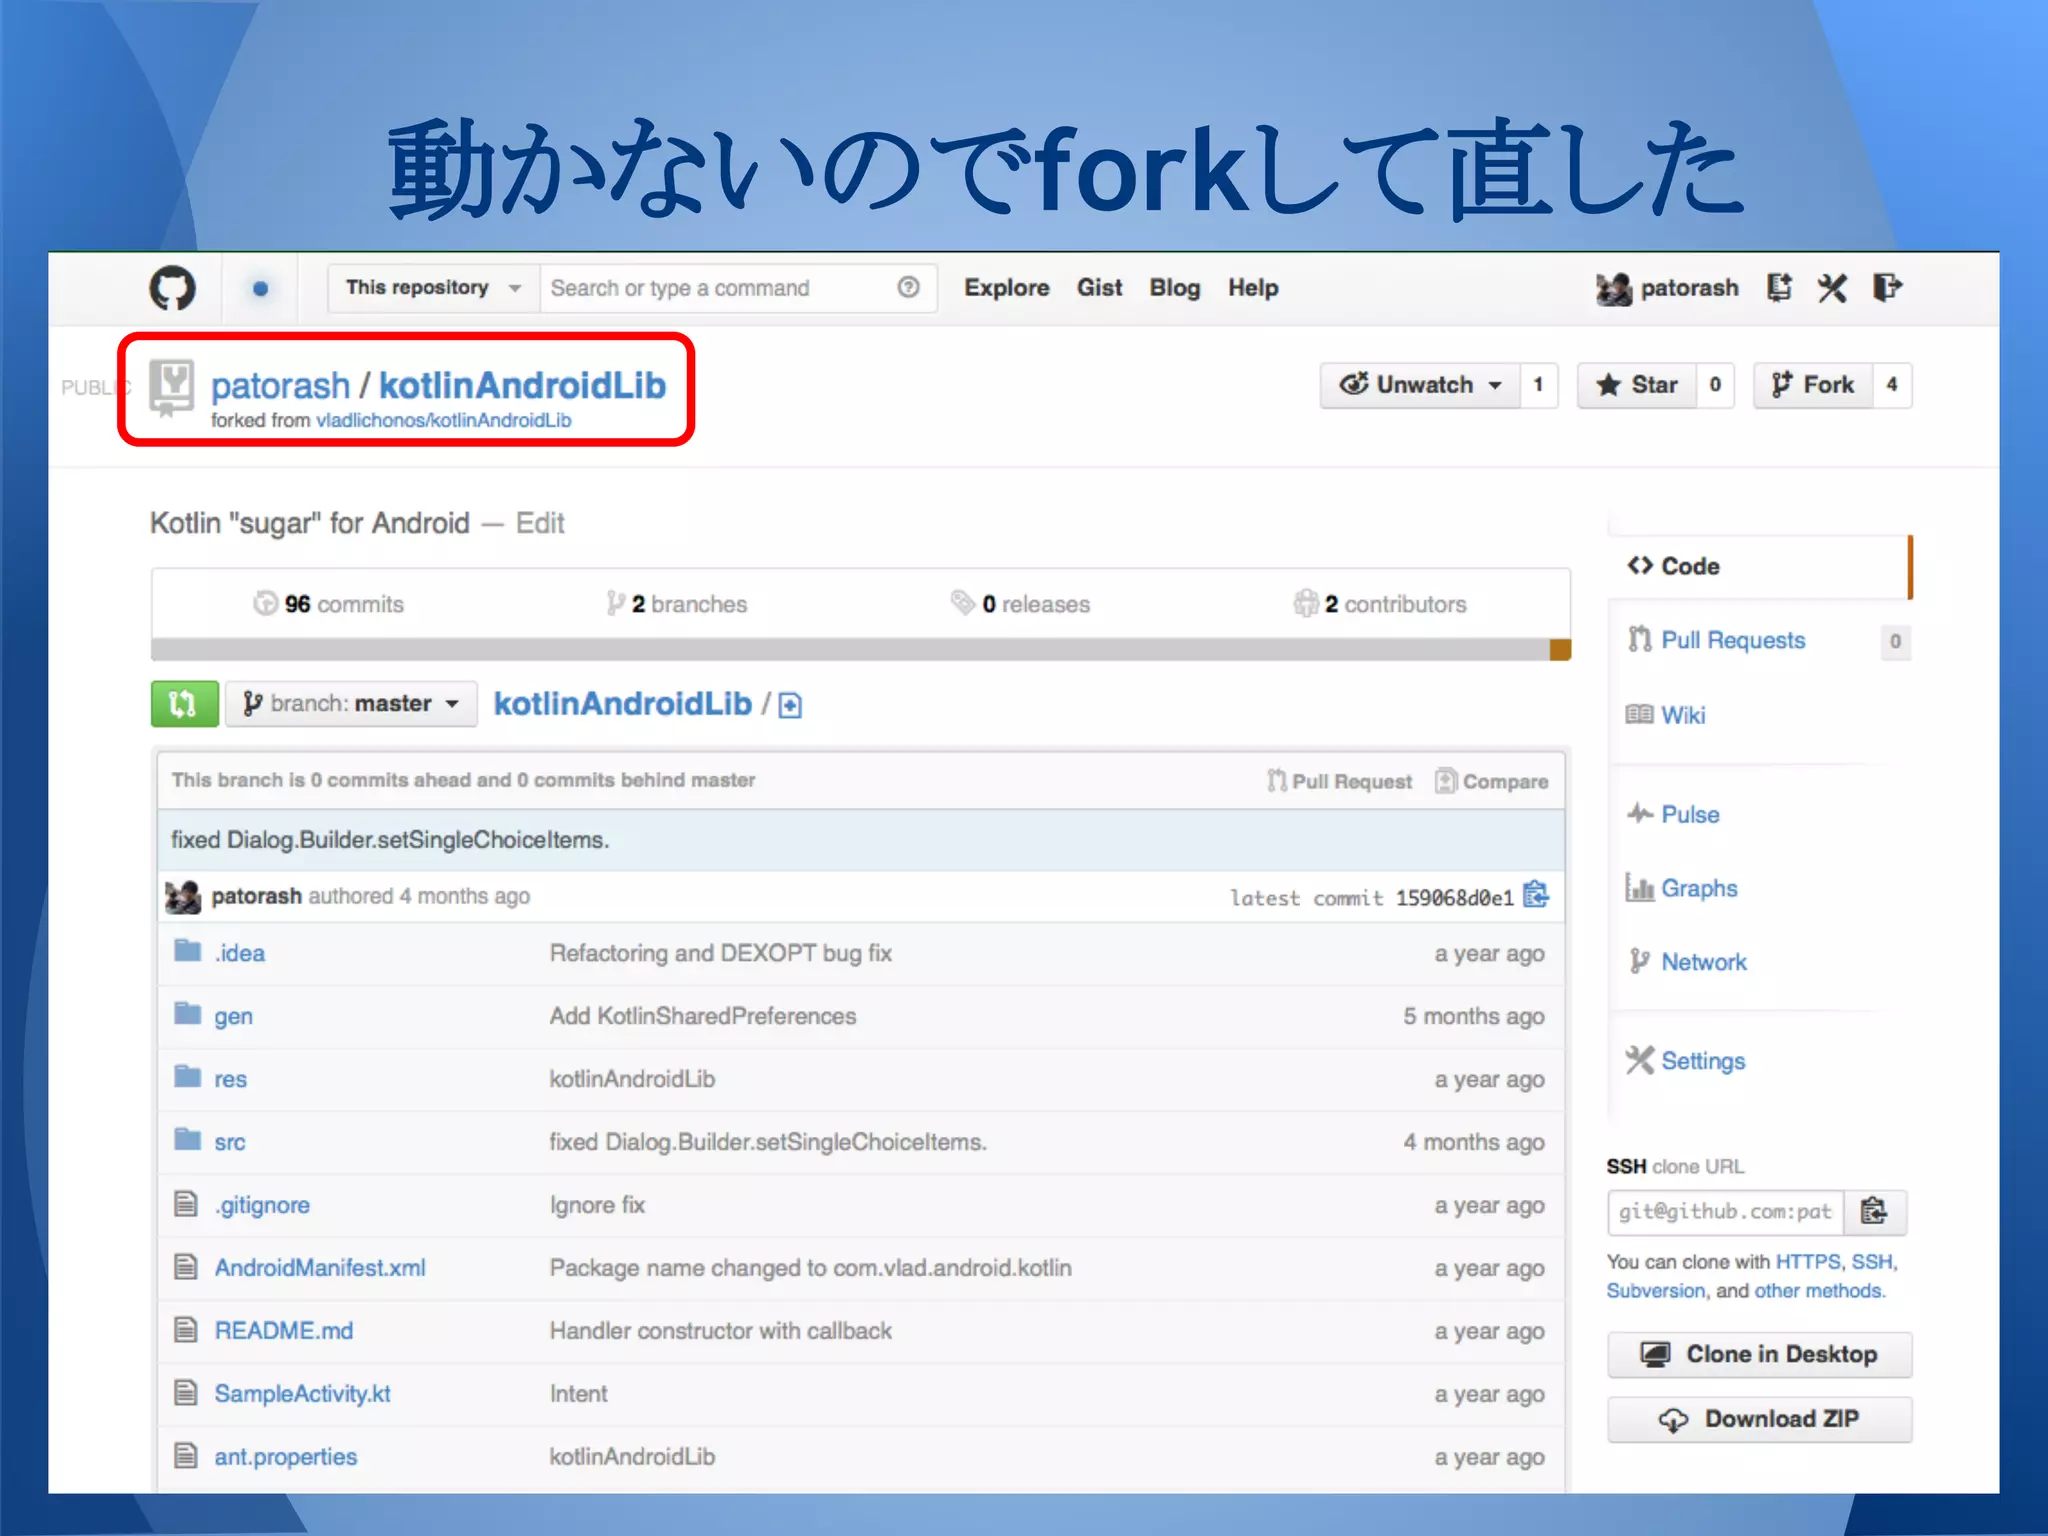The image size is (2048, 1536).
Task: Open the gen folder
Action: click(x=233, y=1016)
